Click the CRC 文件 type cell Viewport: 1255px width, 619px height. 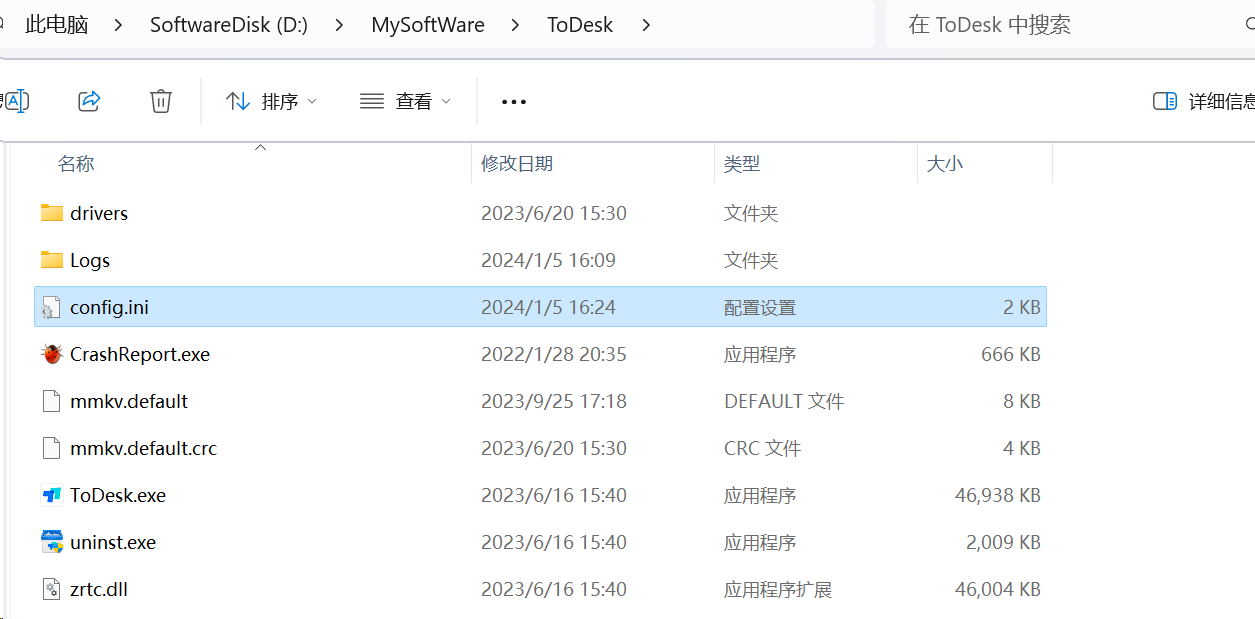(x=763, y=448)
